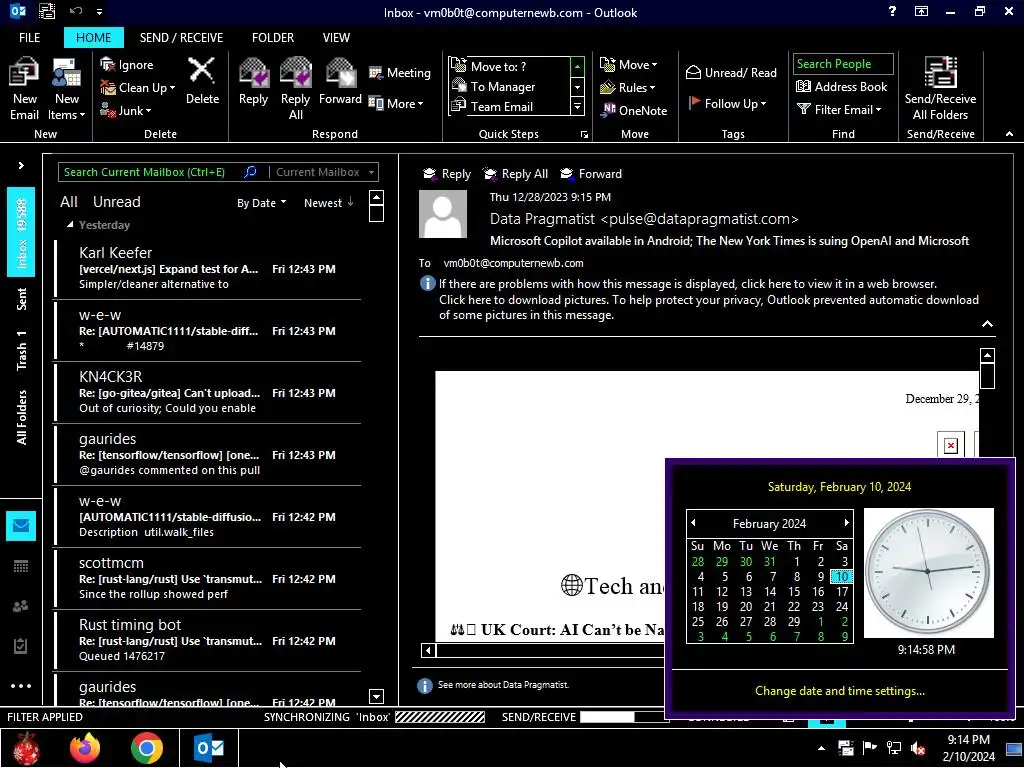The image size is (1024, 768).
Task: Open the By Date arrangement dropdown
Action: pyautogui.click(x=261, y=203)
